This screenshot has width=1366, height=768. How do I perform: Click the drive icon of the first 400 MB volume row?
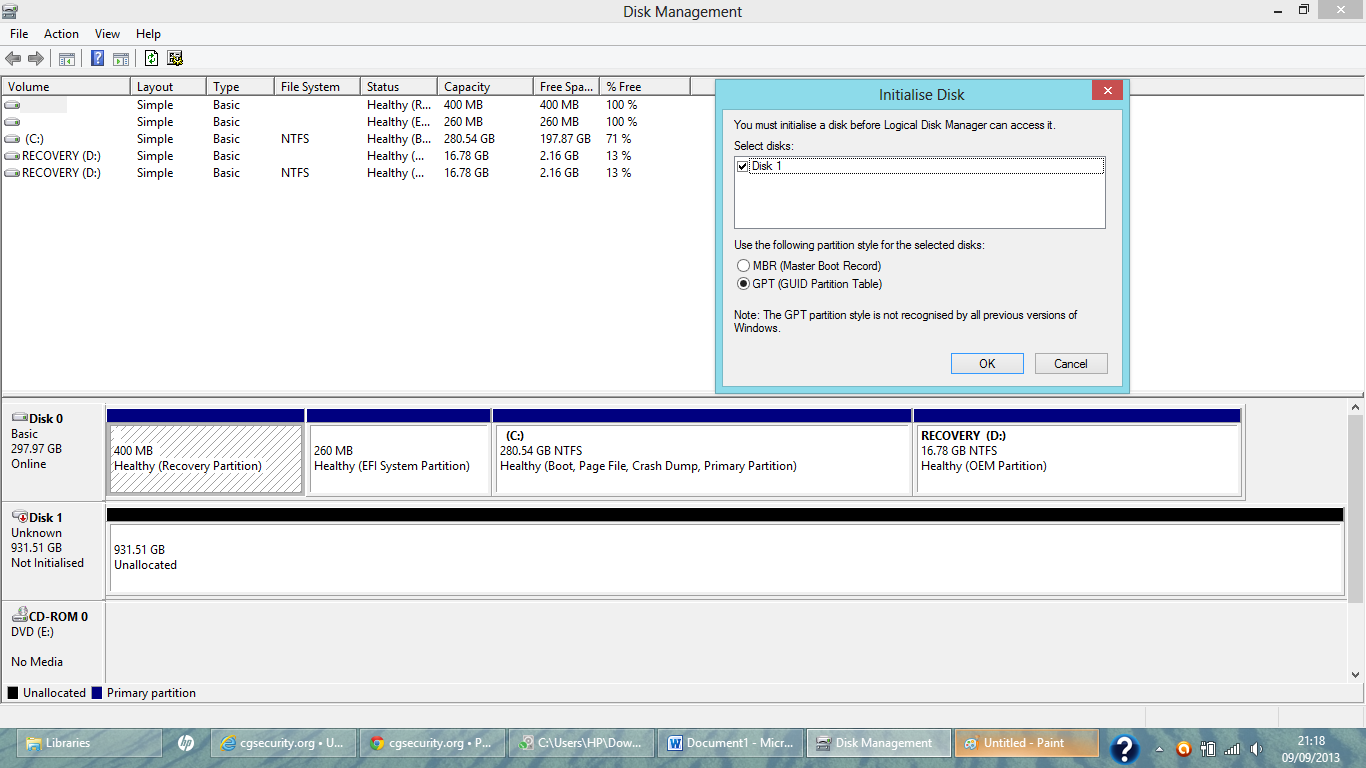(x=12, y=105)
